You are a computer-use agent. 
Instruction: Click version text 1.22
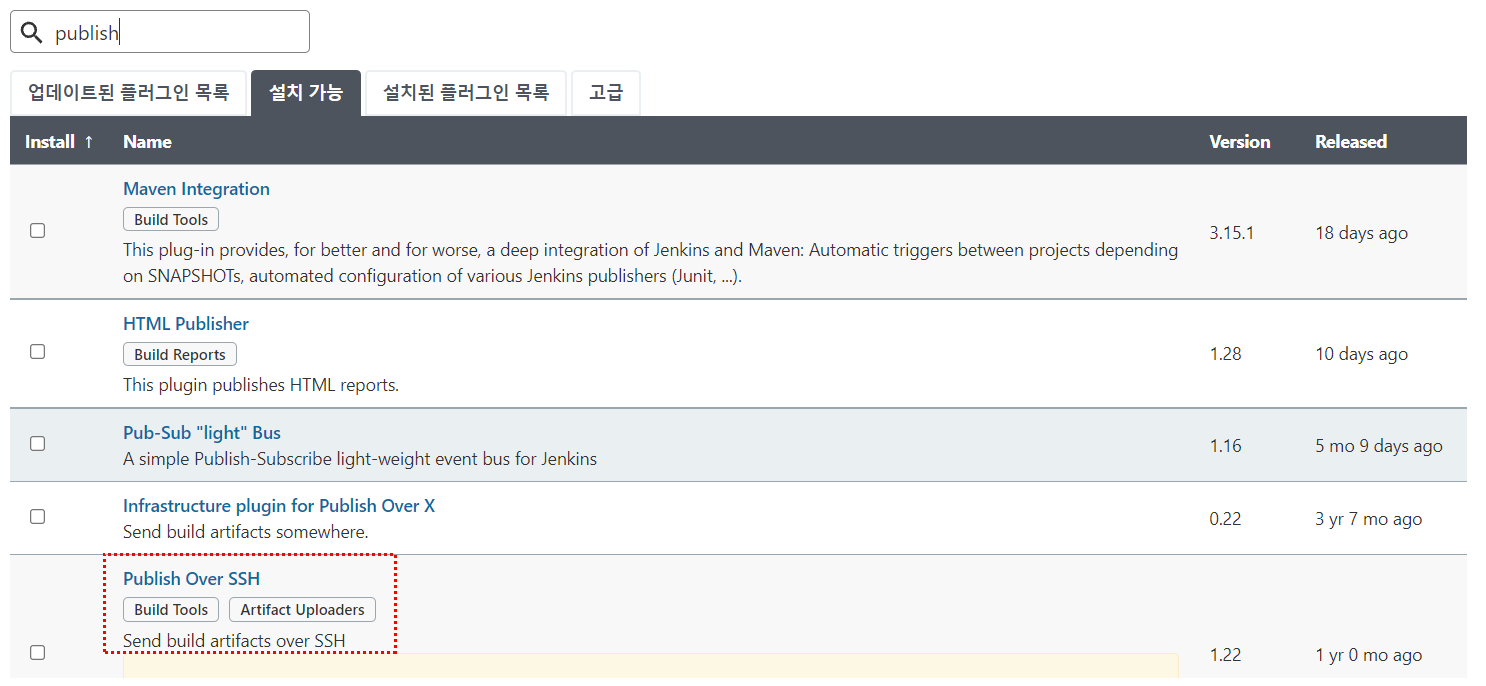tap(1225, 655)
